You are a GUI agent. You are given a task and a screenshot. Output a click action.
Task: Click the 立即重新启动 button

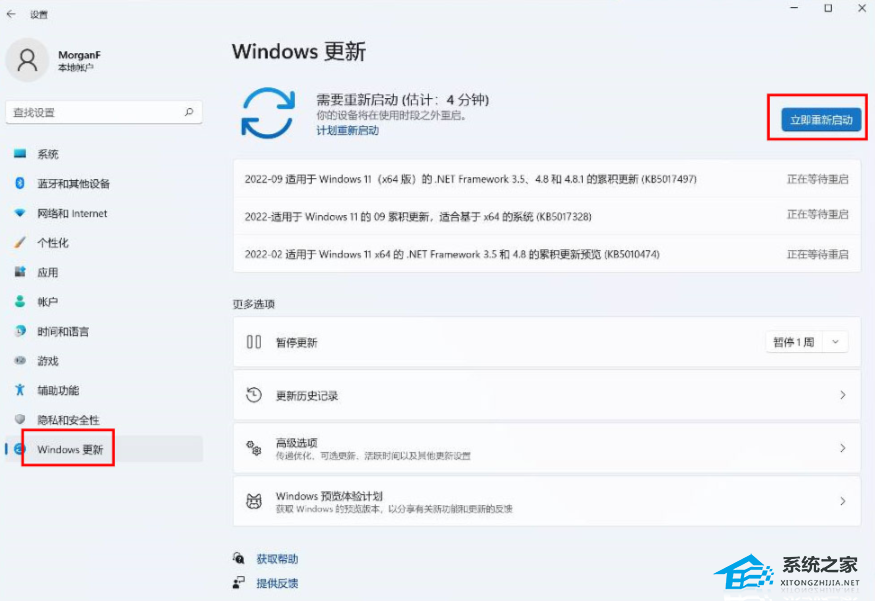click(x=821, y=119)
